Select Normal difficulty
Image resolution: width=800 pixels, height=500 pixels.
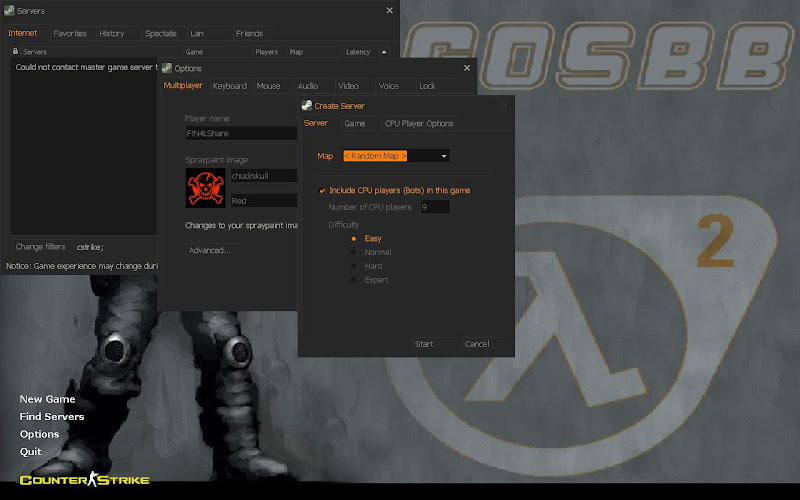[x=354, y=253]
